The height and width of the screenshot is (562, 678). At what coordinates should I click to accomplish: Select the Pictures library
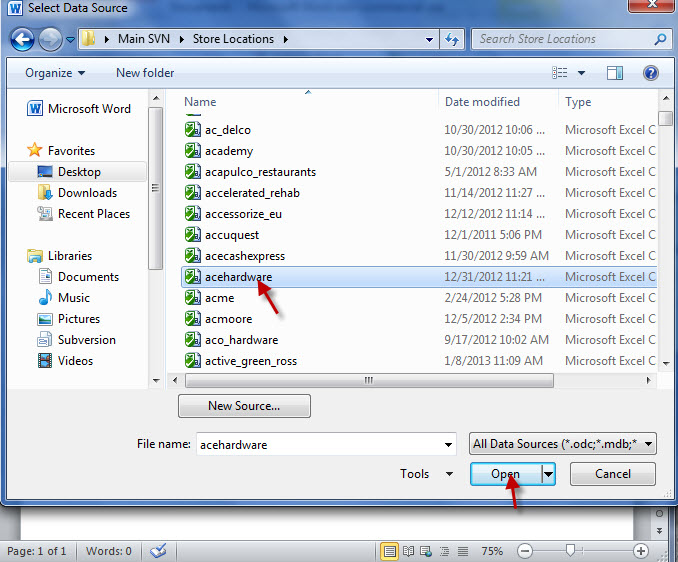click(68, 319)
